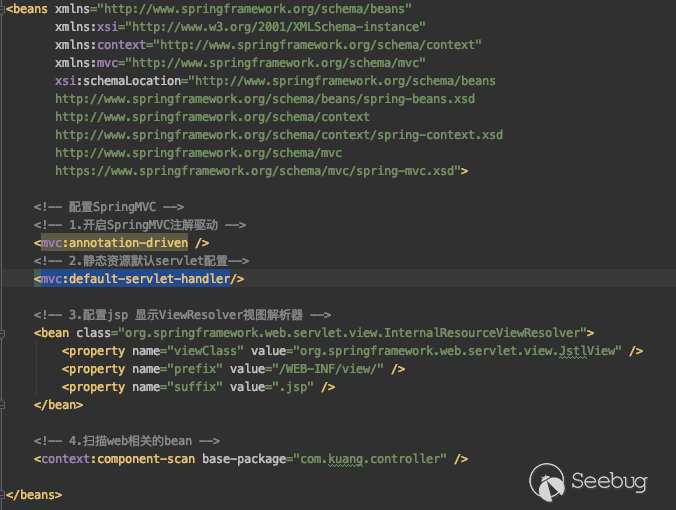Click the "suffix" property name

click(195, 387)
